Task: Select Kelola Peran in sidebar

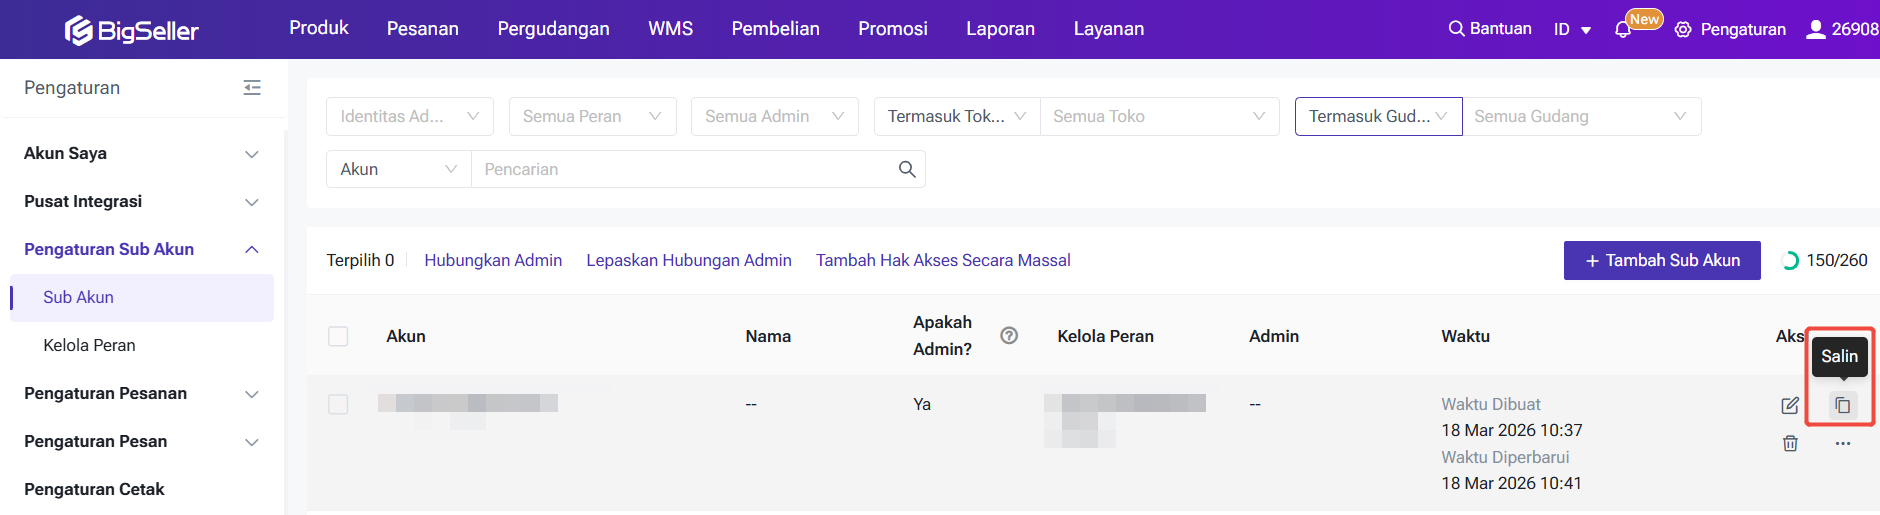Action: [89, 345]
